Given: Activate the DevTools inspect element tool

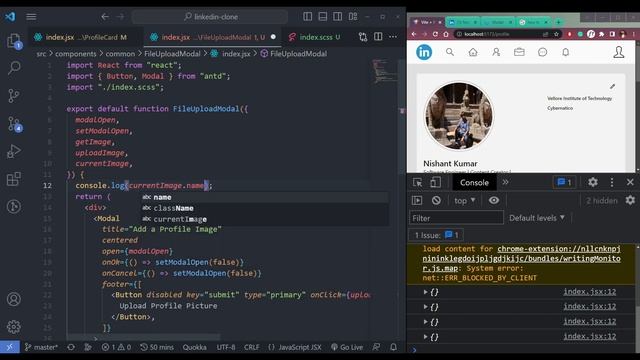Looking at the screenshot, I should [417, 182].
